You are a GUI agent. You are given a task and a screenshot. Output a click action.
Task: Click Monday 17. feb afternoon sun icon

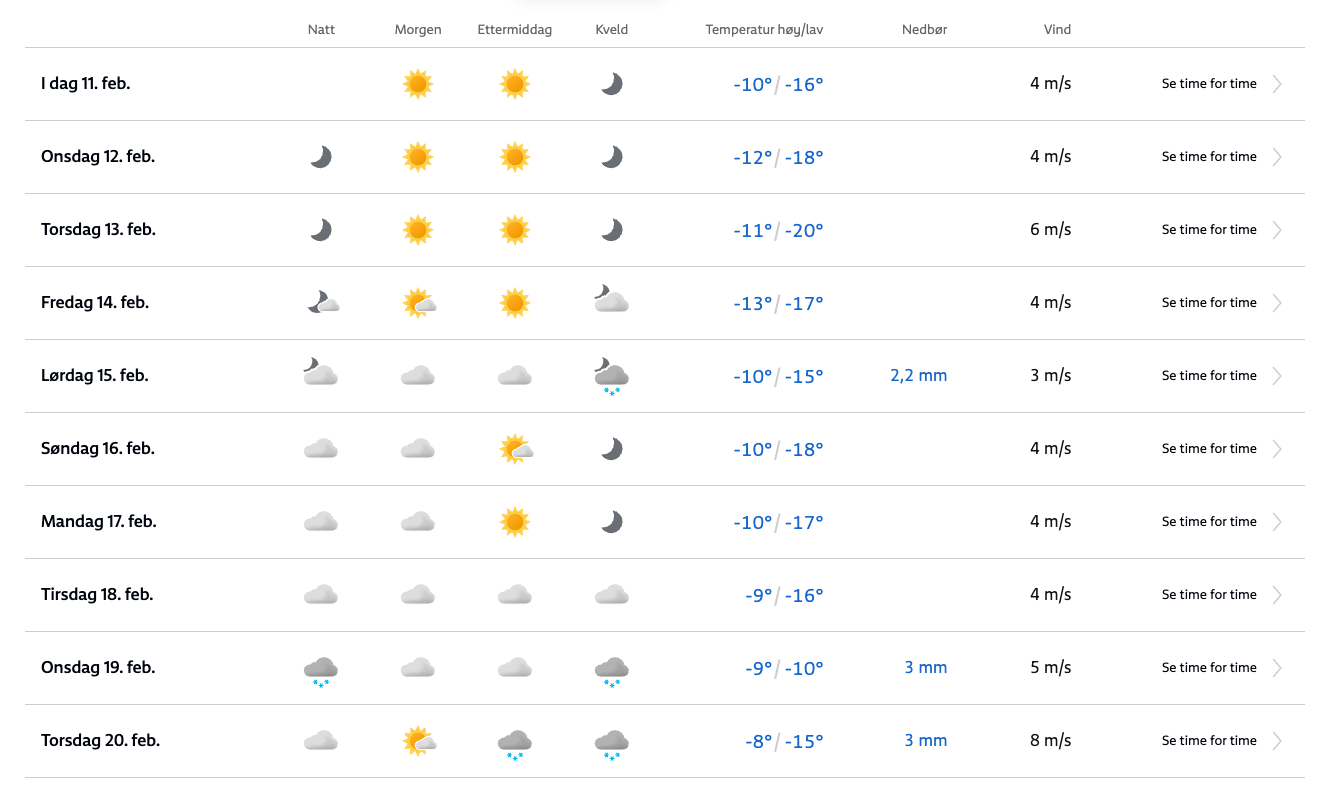pyautogui.click(x=515, y=522)
